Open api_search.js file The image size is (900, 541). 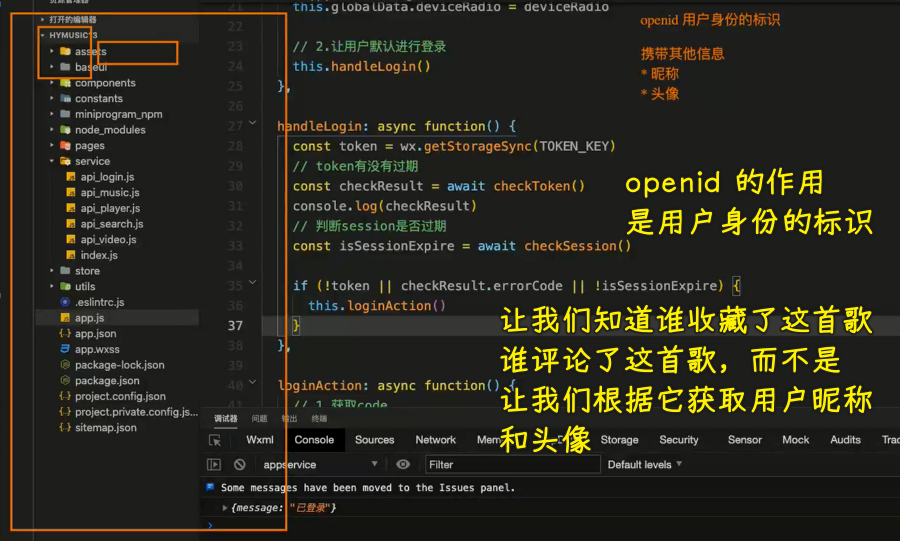[x=112, y=224]
